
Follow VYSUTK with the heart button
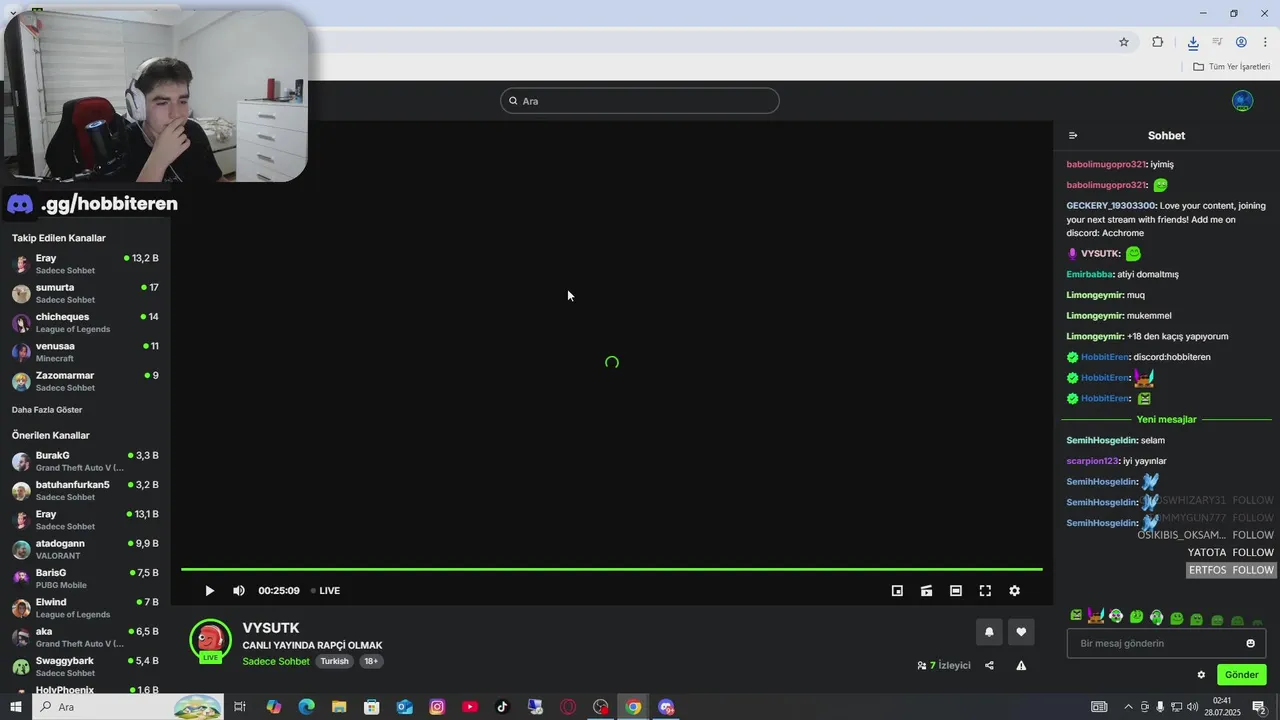(1021, 632)
